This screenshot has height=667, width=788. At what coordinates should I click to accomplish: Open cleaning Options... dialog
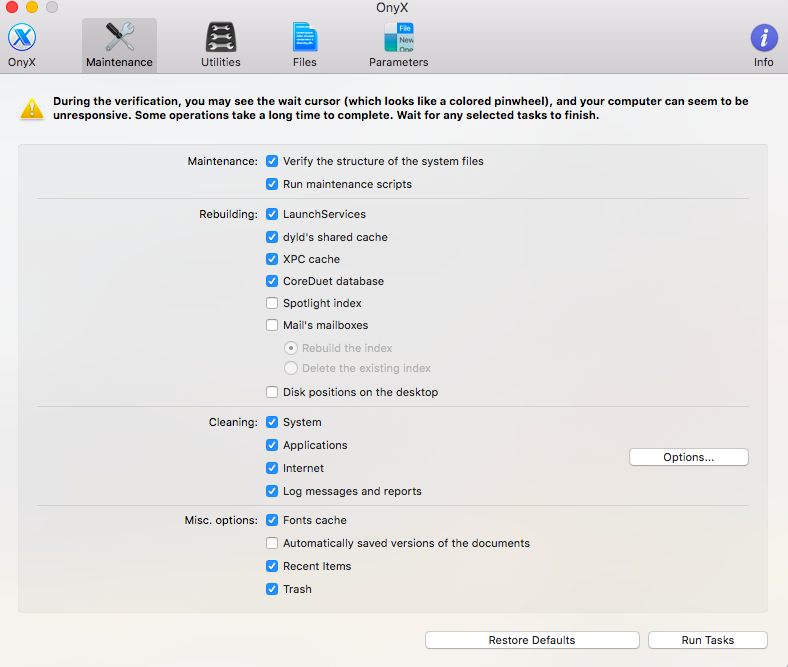click(x=688, y=457)
